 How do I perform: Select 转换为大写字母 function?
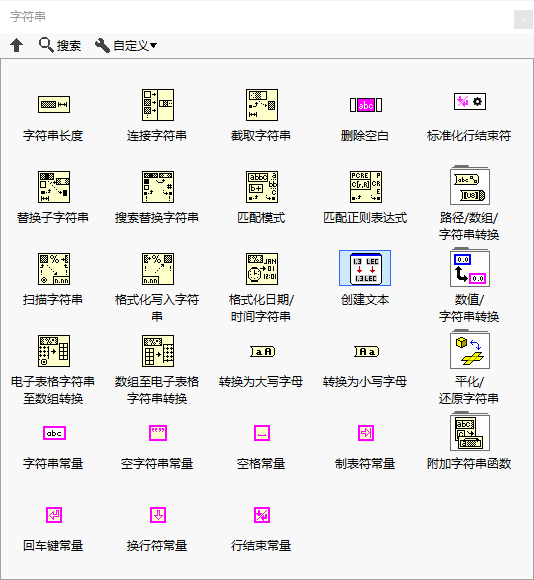tap(263, 351)
